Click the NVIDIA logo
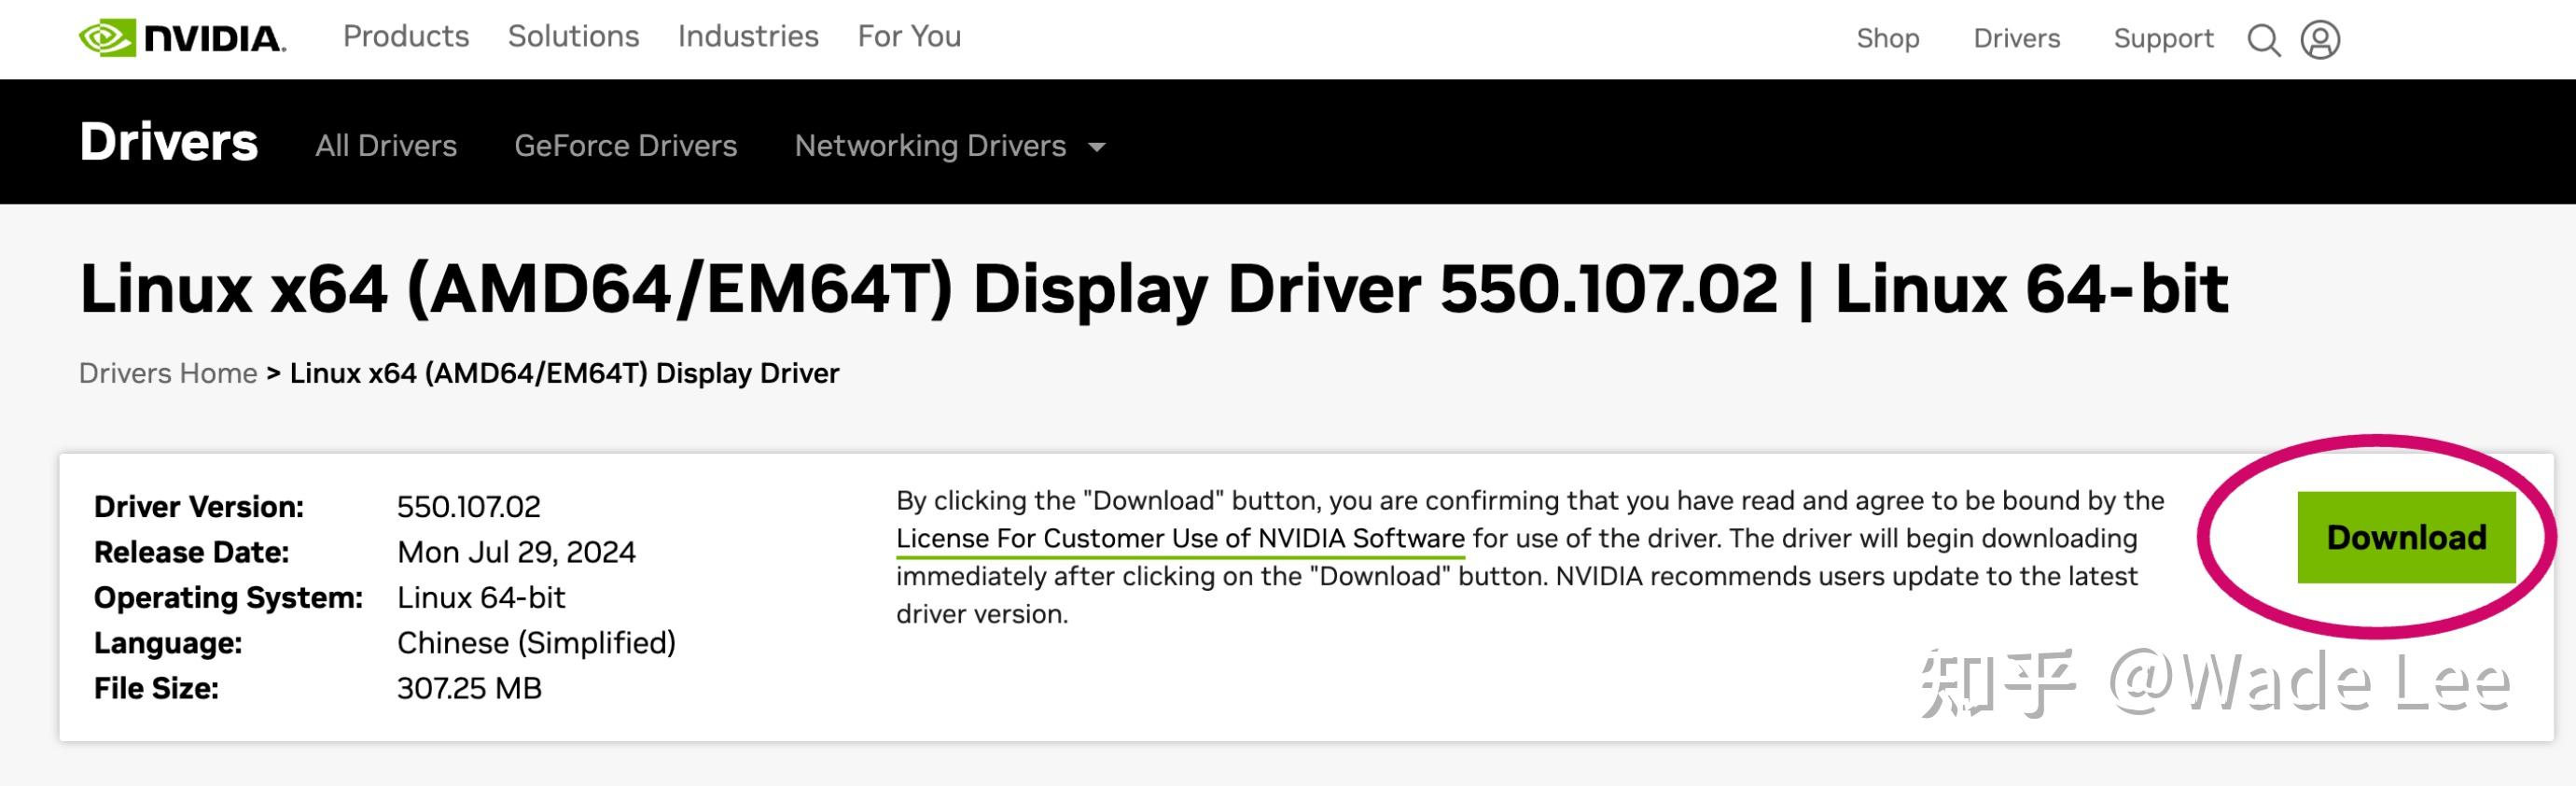 [x=182, y=38]
